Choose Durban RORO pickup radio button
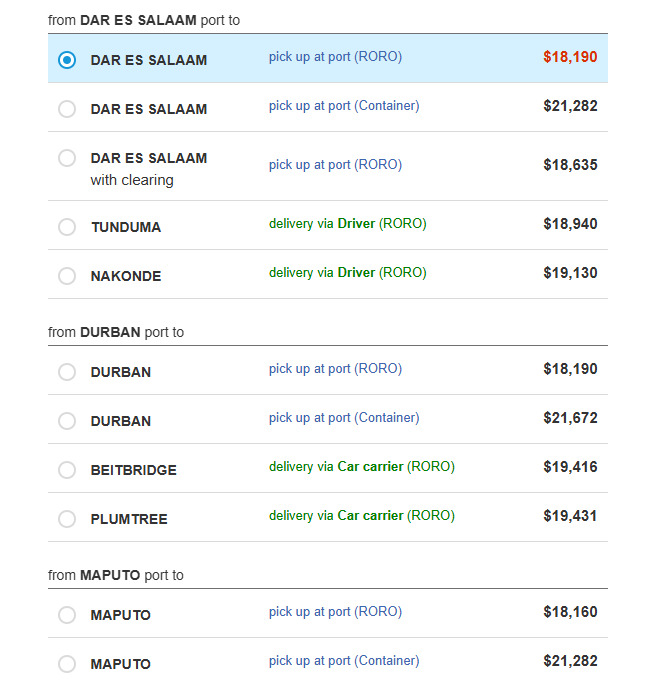The height and width of the screenshot is (684, 663). [67, 372]
